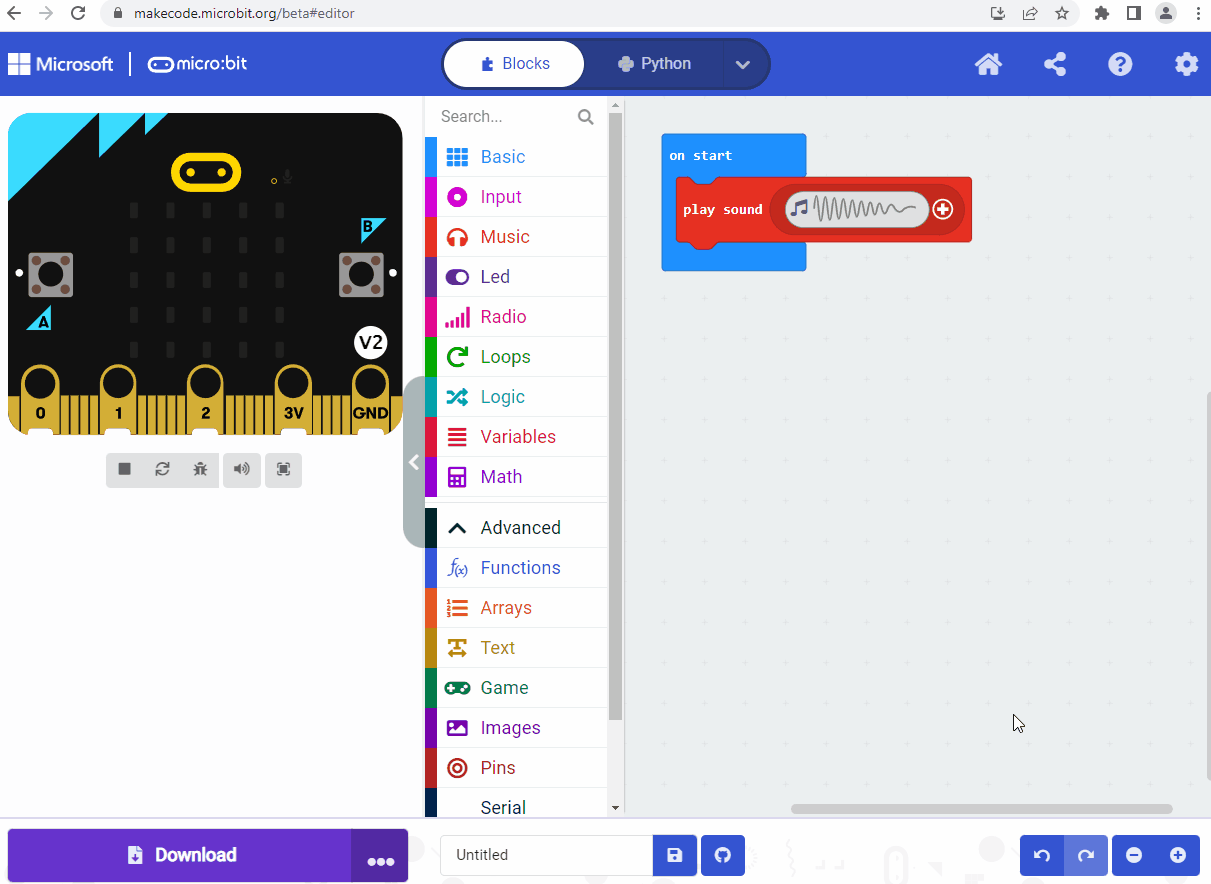Screen dimensions: 1211x884
Task: Open the Music blocks category
Action: (x=505, y=236)
